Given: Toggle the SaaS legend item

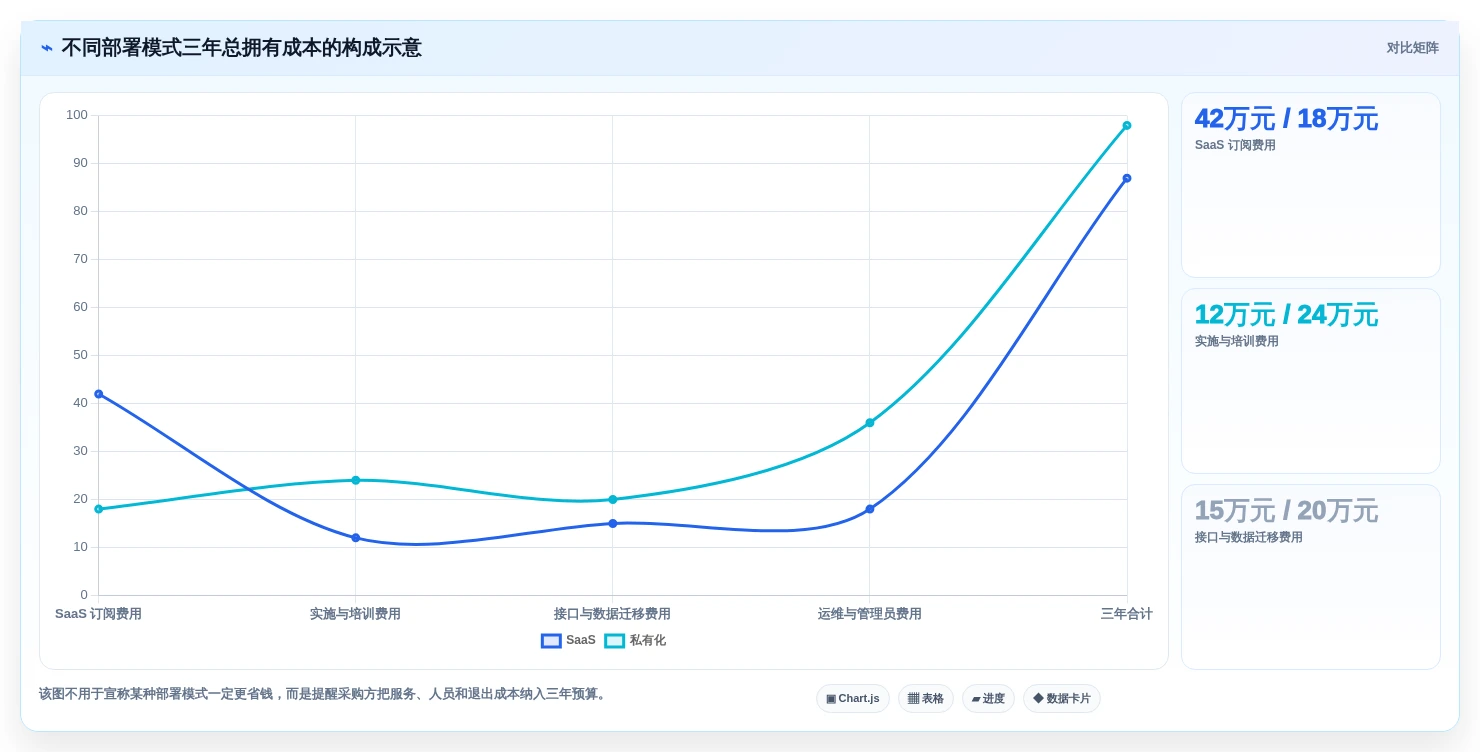Looking at the screenshot, I should (568, 641).
